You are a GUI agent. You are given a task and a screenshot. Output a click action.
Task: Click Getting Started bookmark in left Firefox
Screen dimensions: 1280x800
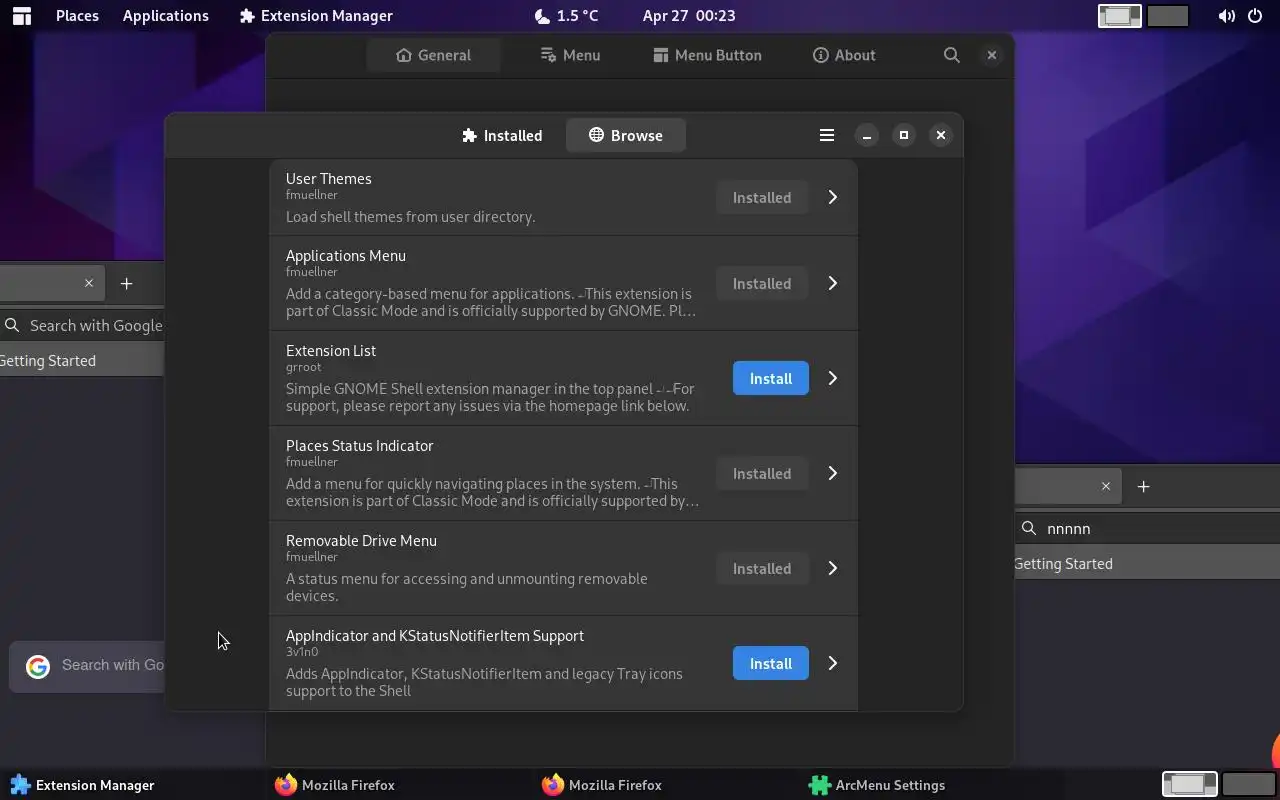(48, 360)
